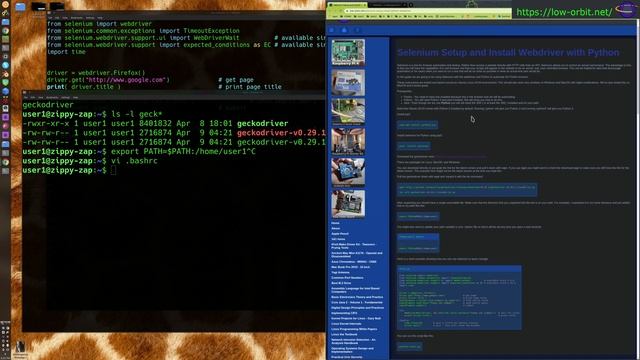Open Common Port Numbers sidebar link
Image resolution: width=640 pixels, height=360 pixels.
point(347,278)
